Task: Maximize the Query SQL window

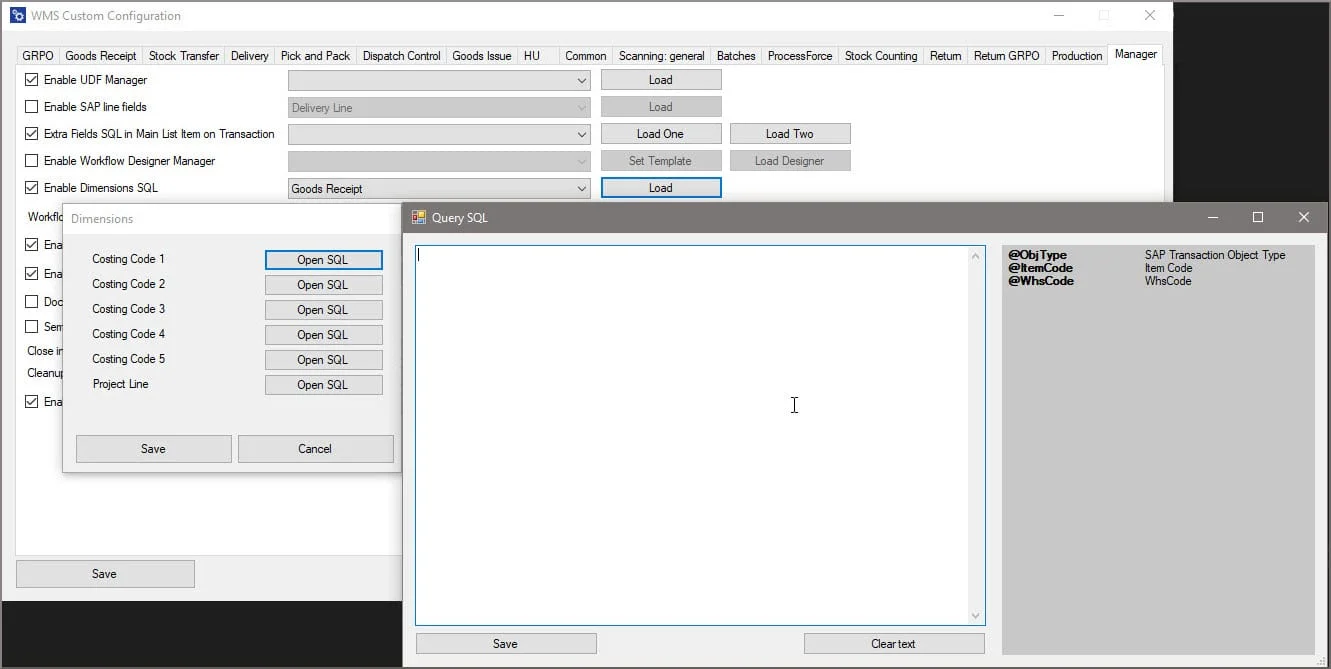Action: pos(1258,217)
